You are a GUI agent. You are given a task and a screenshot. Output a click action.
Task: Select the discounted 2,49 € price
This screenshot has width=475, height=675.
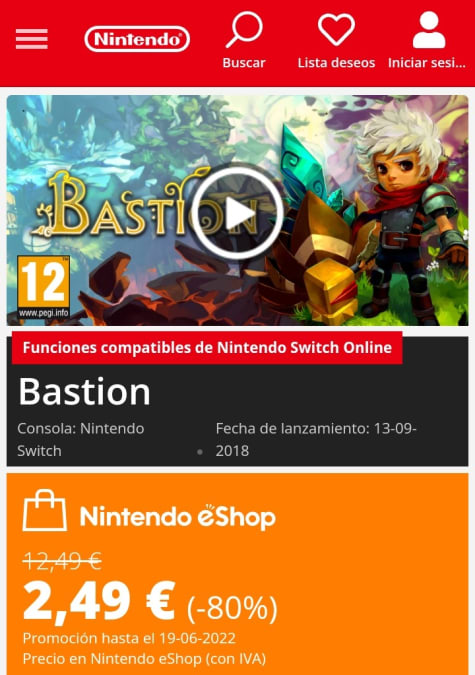[99, 601]
